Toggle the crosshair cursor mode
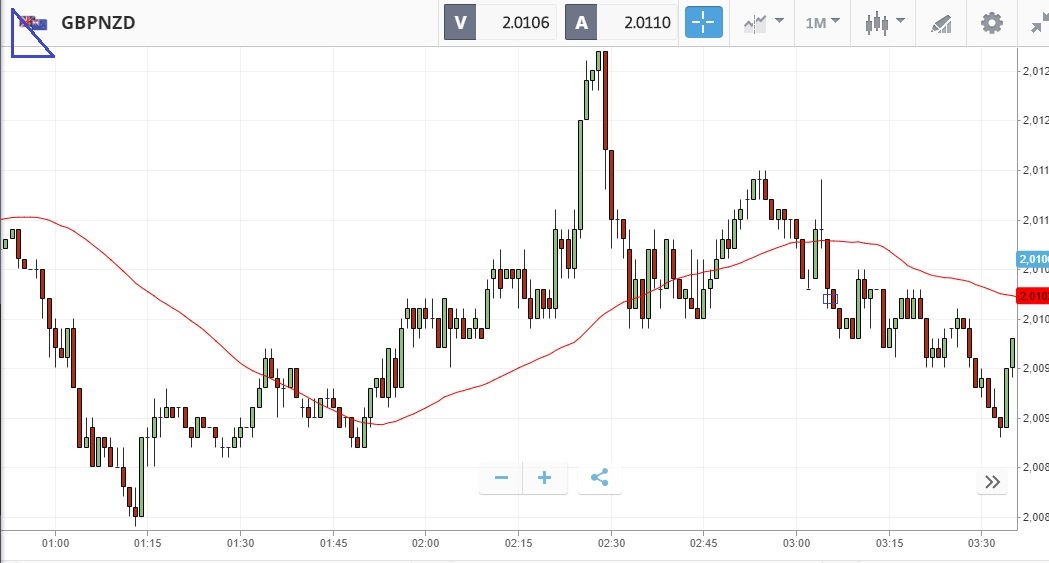This screenshot has width=1049, height=563. click(x=703, y=22)
